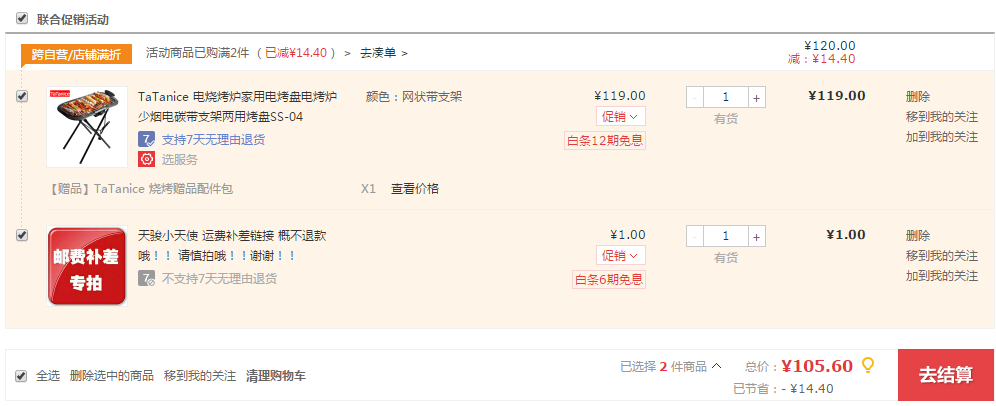The image size is (996, 406).
Task: Click the red 去结算 checkout button
Action: [945, 375]
